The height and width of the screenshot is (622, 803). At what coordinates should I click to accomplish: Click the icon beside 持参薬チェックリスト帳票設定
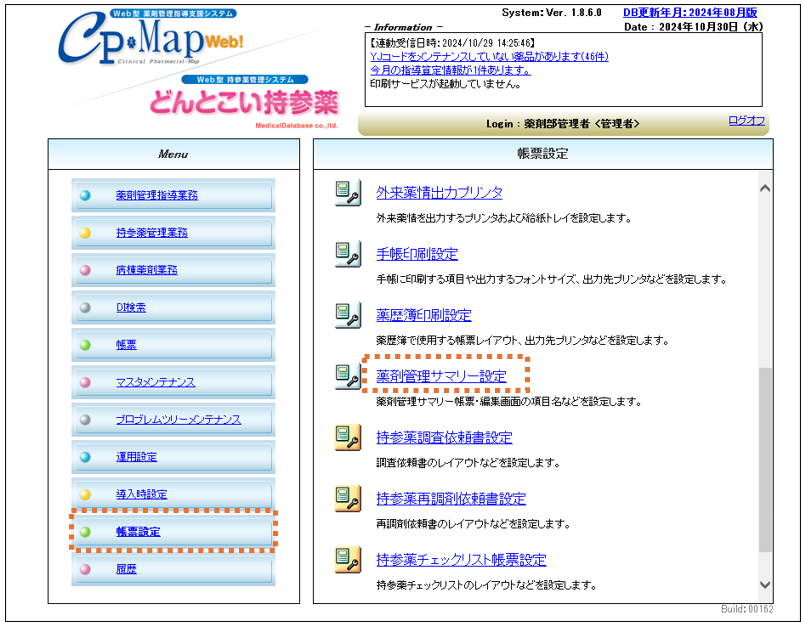(x=348, y=559)
